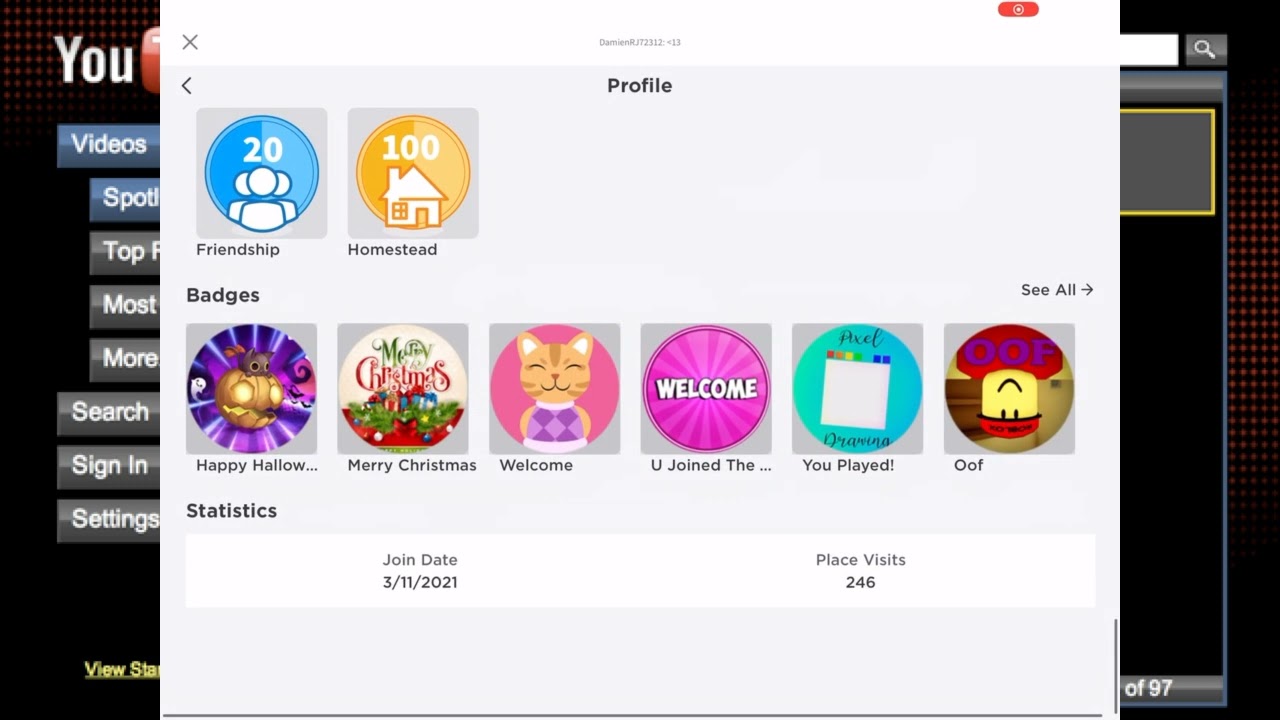Select the Pixel Drawing You Played badge

857,388
